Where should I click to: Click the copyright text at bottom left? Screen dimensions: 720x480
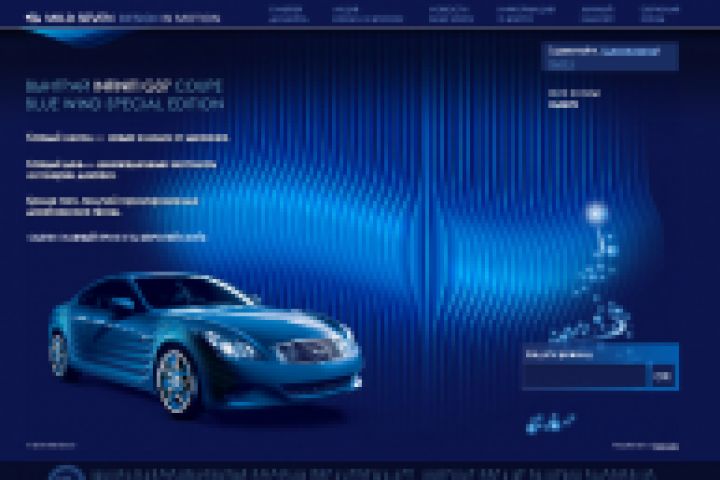tap(51, 445)
